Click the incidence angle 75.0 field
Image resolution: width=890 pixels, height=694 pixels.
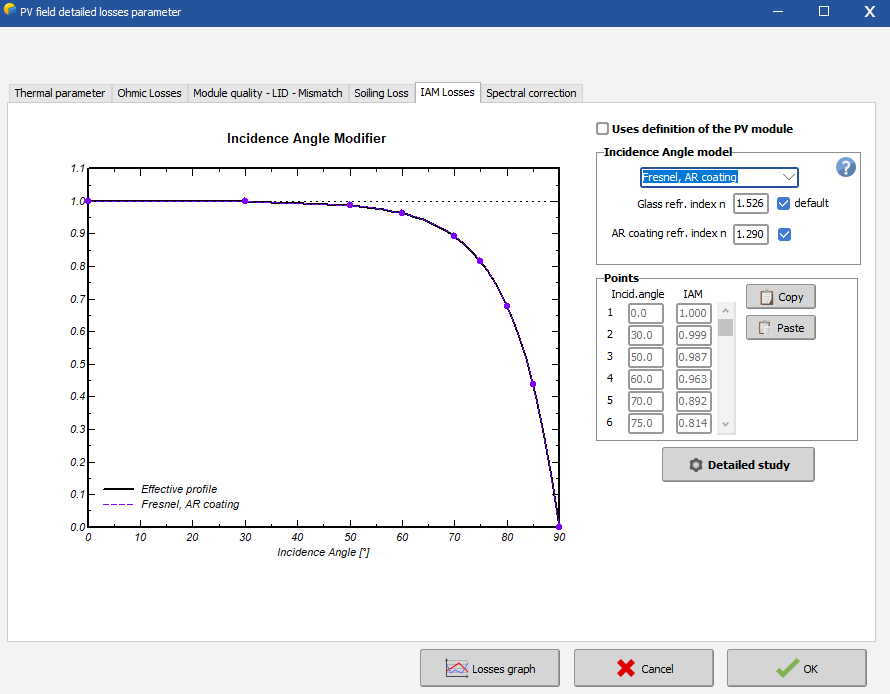coord(645,423)
